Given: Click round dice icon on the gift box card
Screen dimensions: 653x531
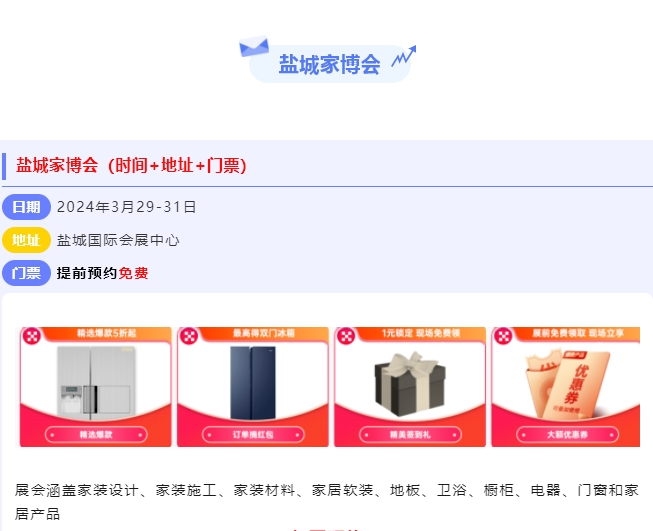Looking at the screenshot, I should (346, 337).
